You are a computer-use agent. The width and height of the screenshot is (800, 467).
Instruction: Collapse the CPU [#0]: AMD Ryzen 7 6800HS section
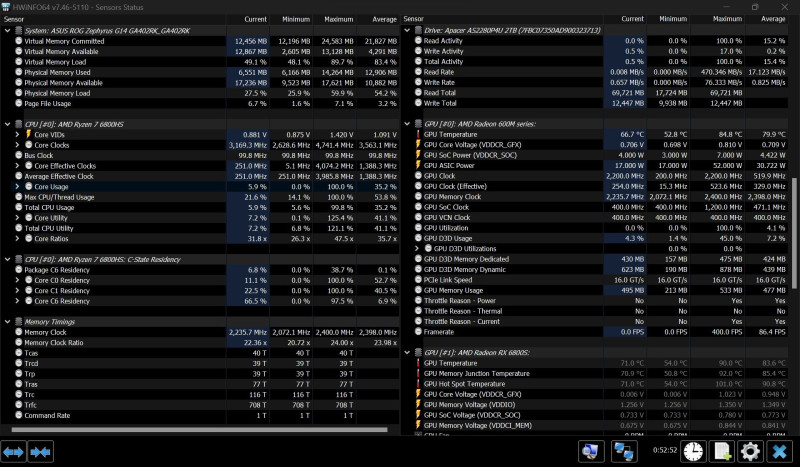click(8, 124)
